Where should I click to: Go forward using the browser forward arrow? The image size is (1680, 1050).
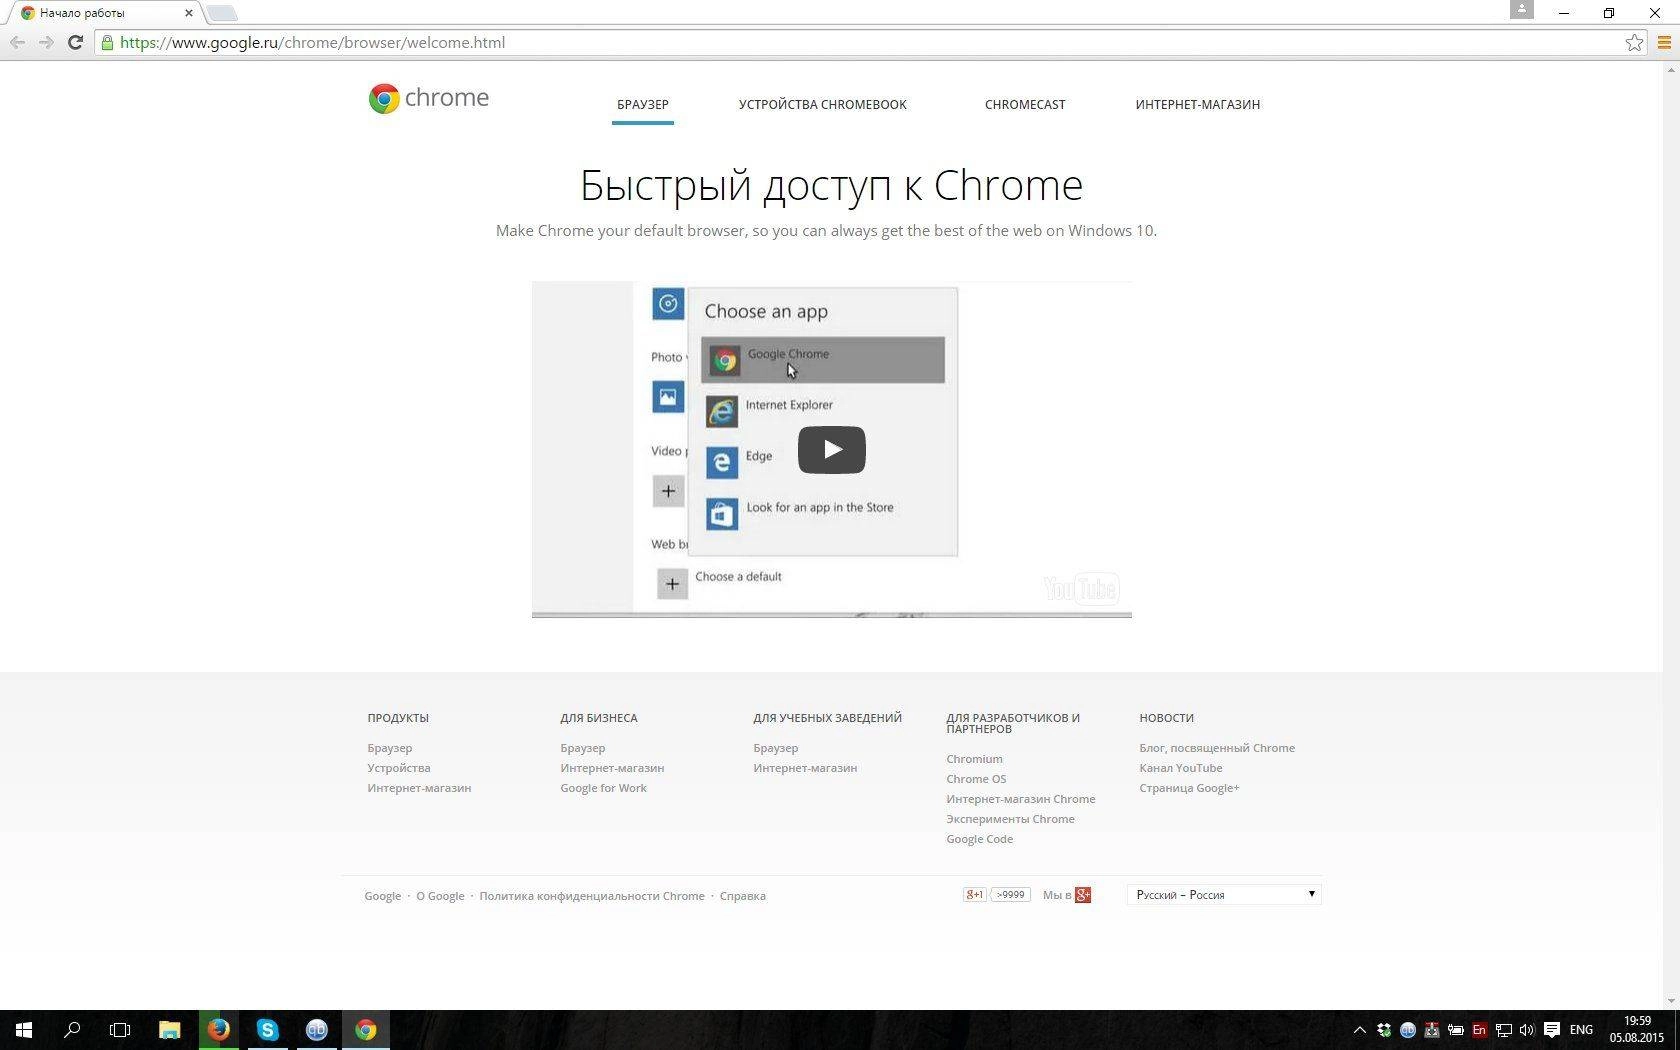(46, 42)
